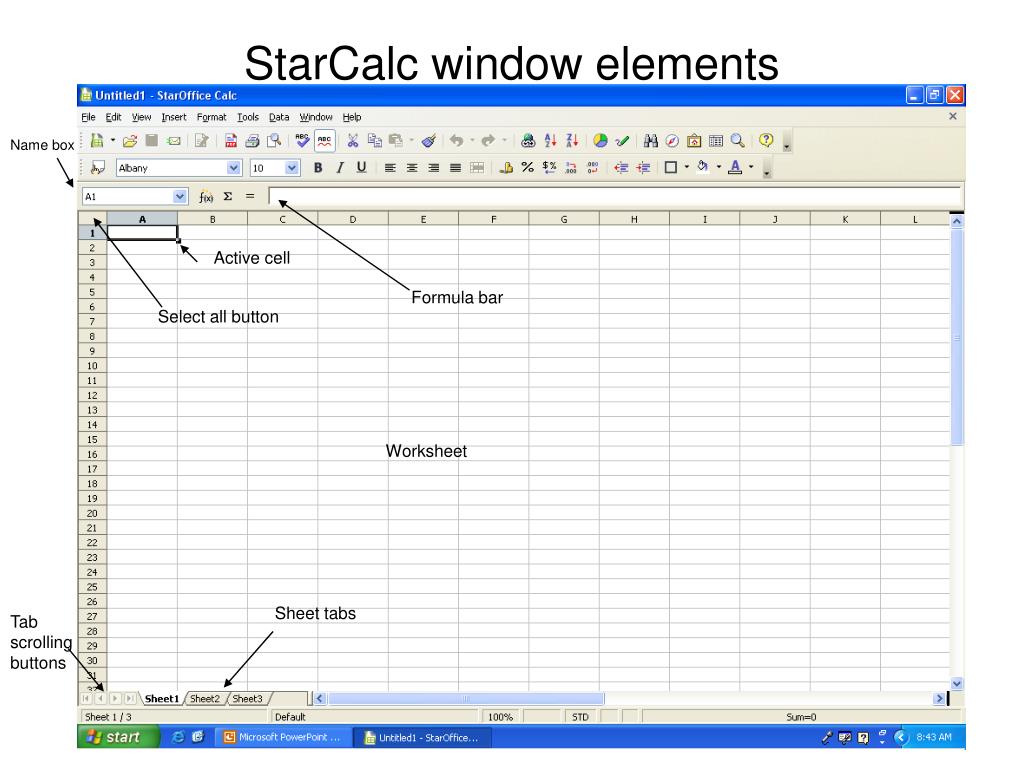Cut selection with the scissors icon
This screenshot has height=768, width=1024.
[x=353, y=140]
